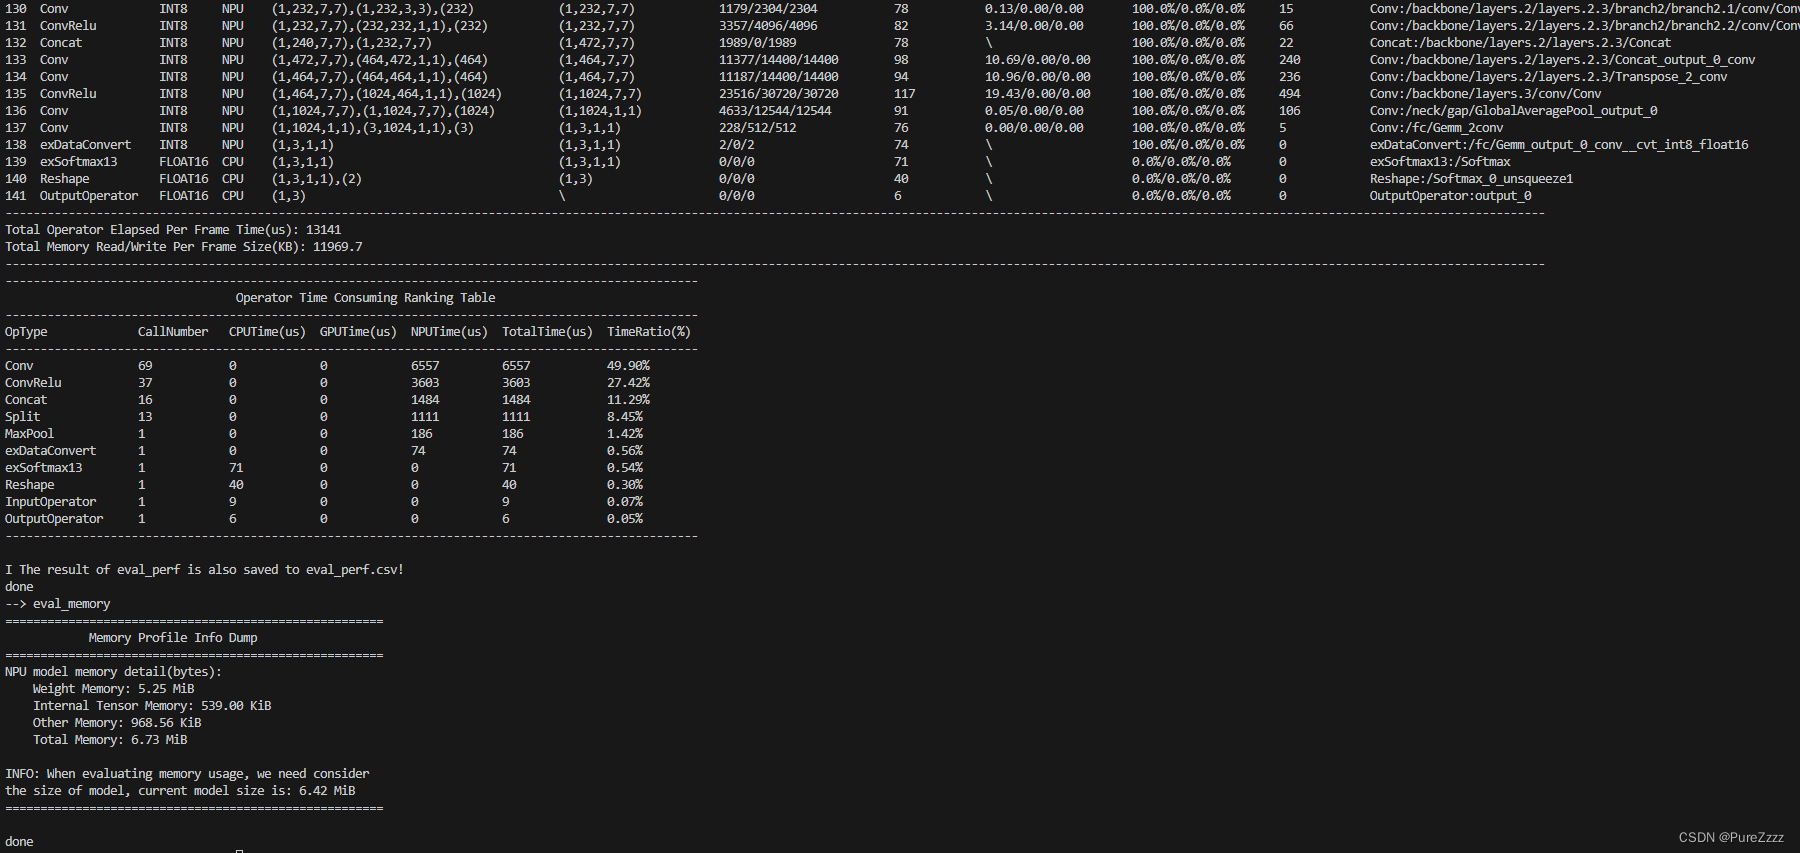Click layer 131 ConvRelu row
The width and height of the screenshot is (1800, 853).
pos(900,25)
